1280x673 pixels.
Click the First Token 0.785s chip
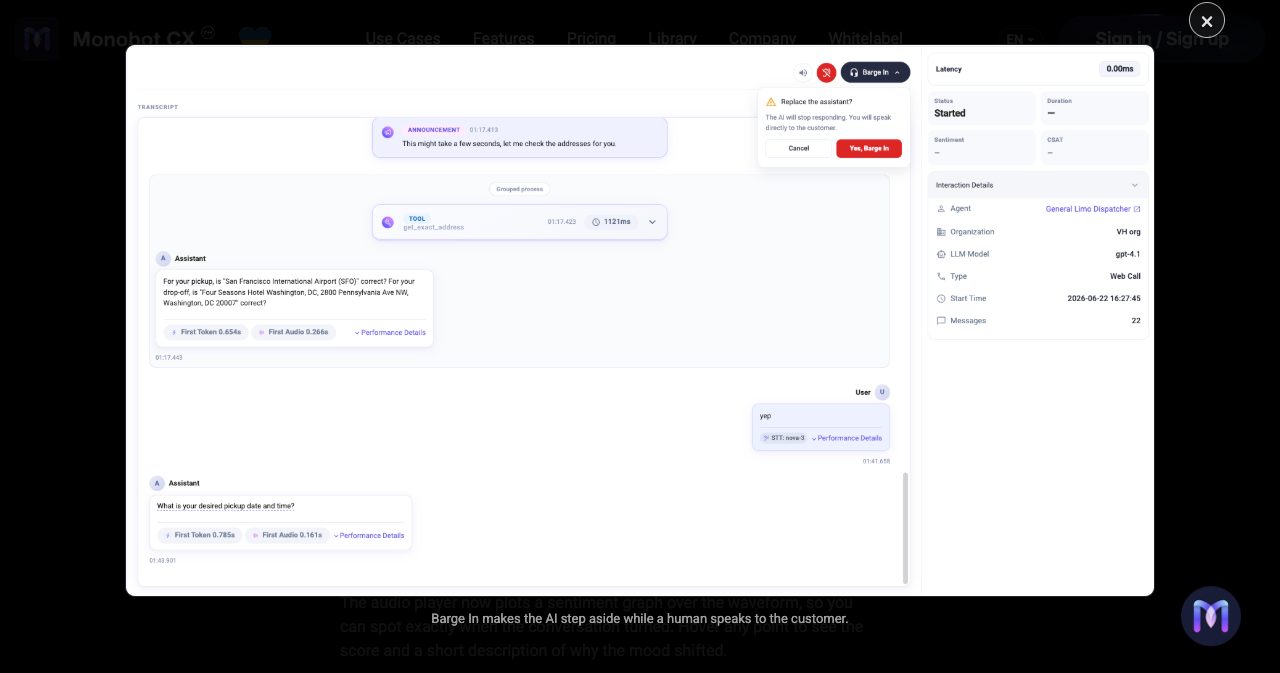point(199,535)
